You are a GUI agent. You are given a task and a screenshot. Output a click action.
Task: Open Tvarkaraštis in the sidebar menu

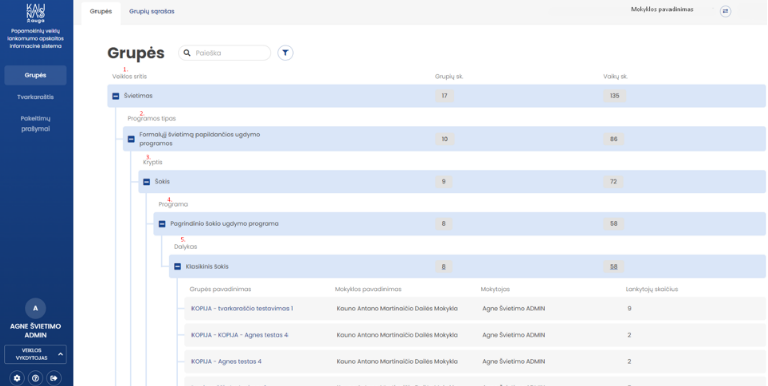35,97
